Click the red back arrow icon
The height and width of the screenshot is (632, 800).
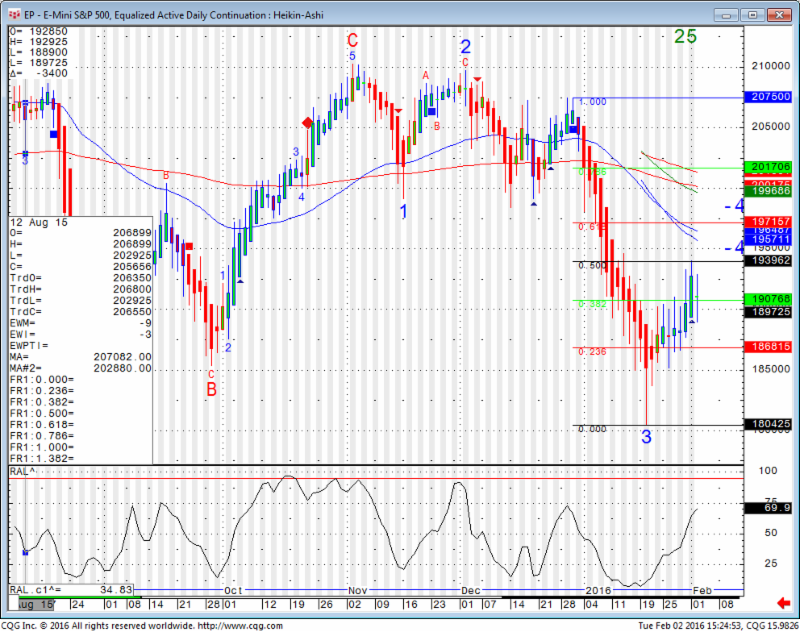pyautogui.click(x=784, y=603)
